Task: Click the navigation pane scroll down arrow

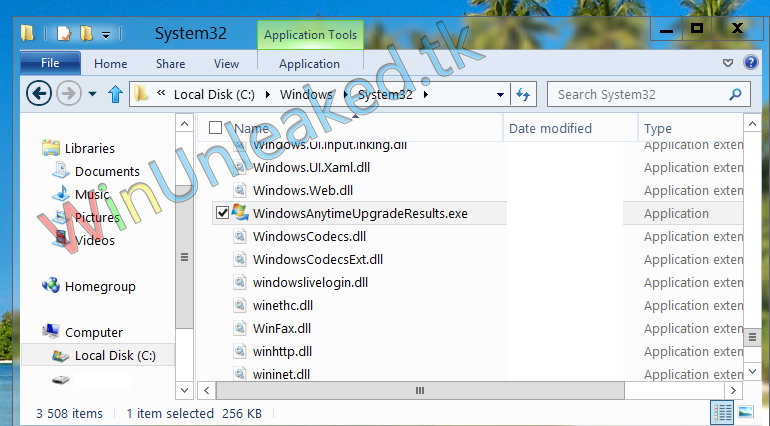Action: click(x=184, y=391)
